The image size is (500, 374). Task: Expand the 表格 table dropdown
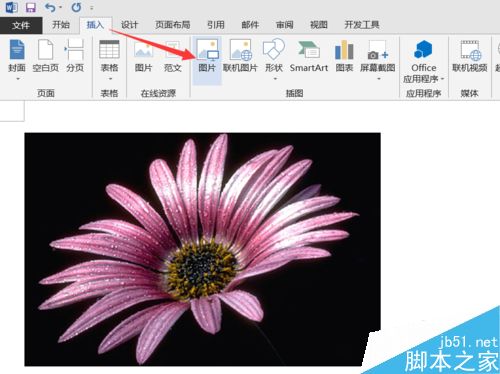(x=110, y=60)
